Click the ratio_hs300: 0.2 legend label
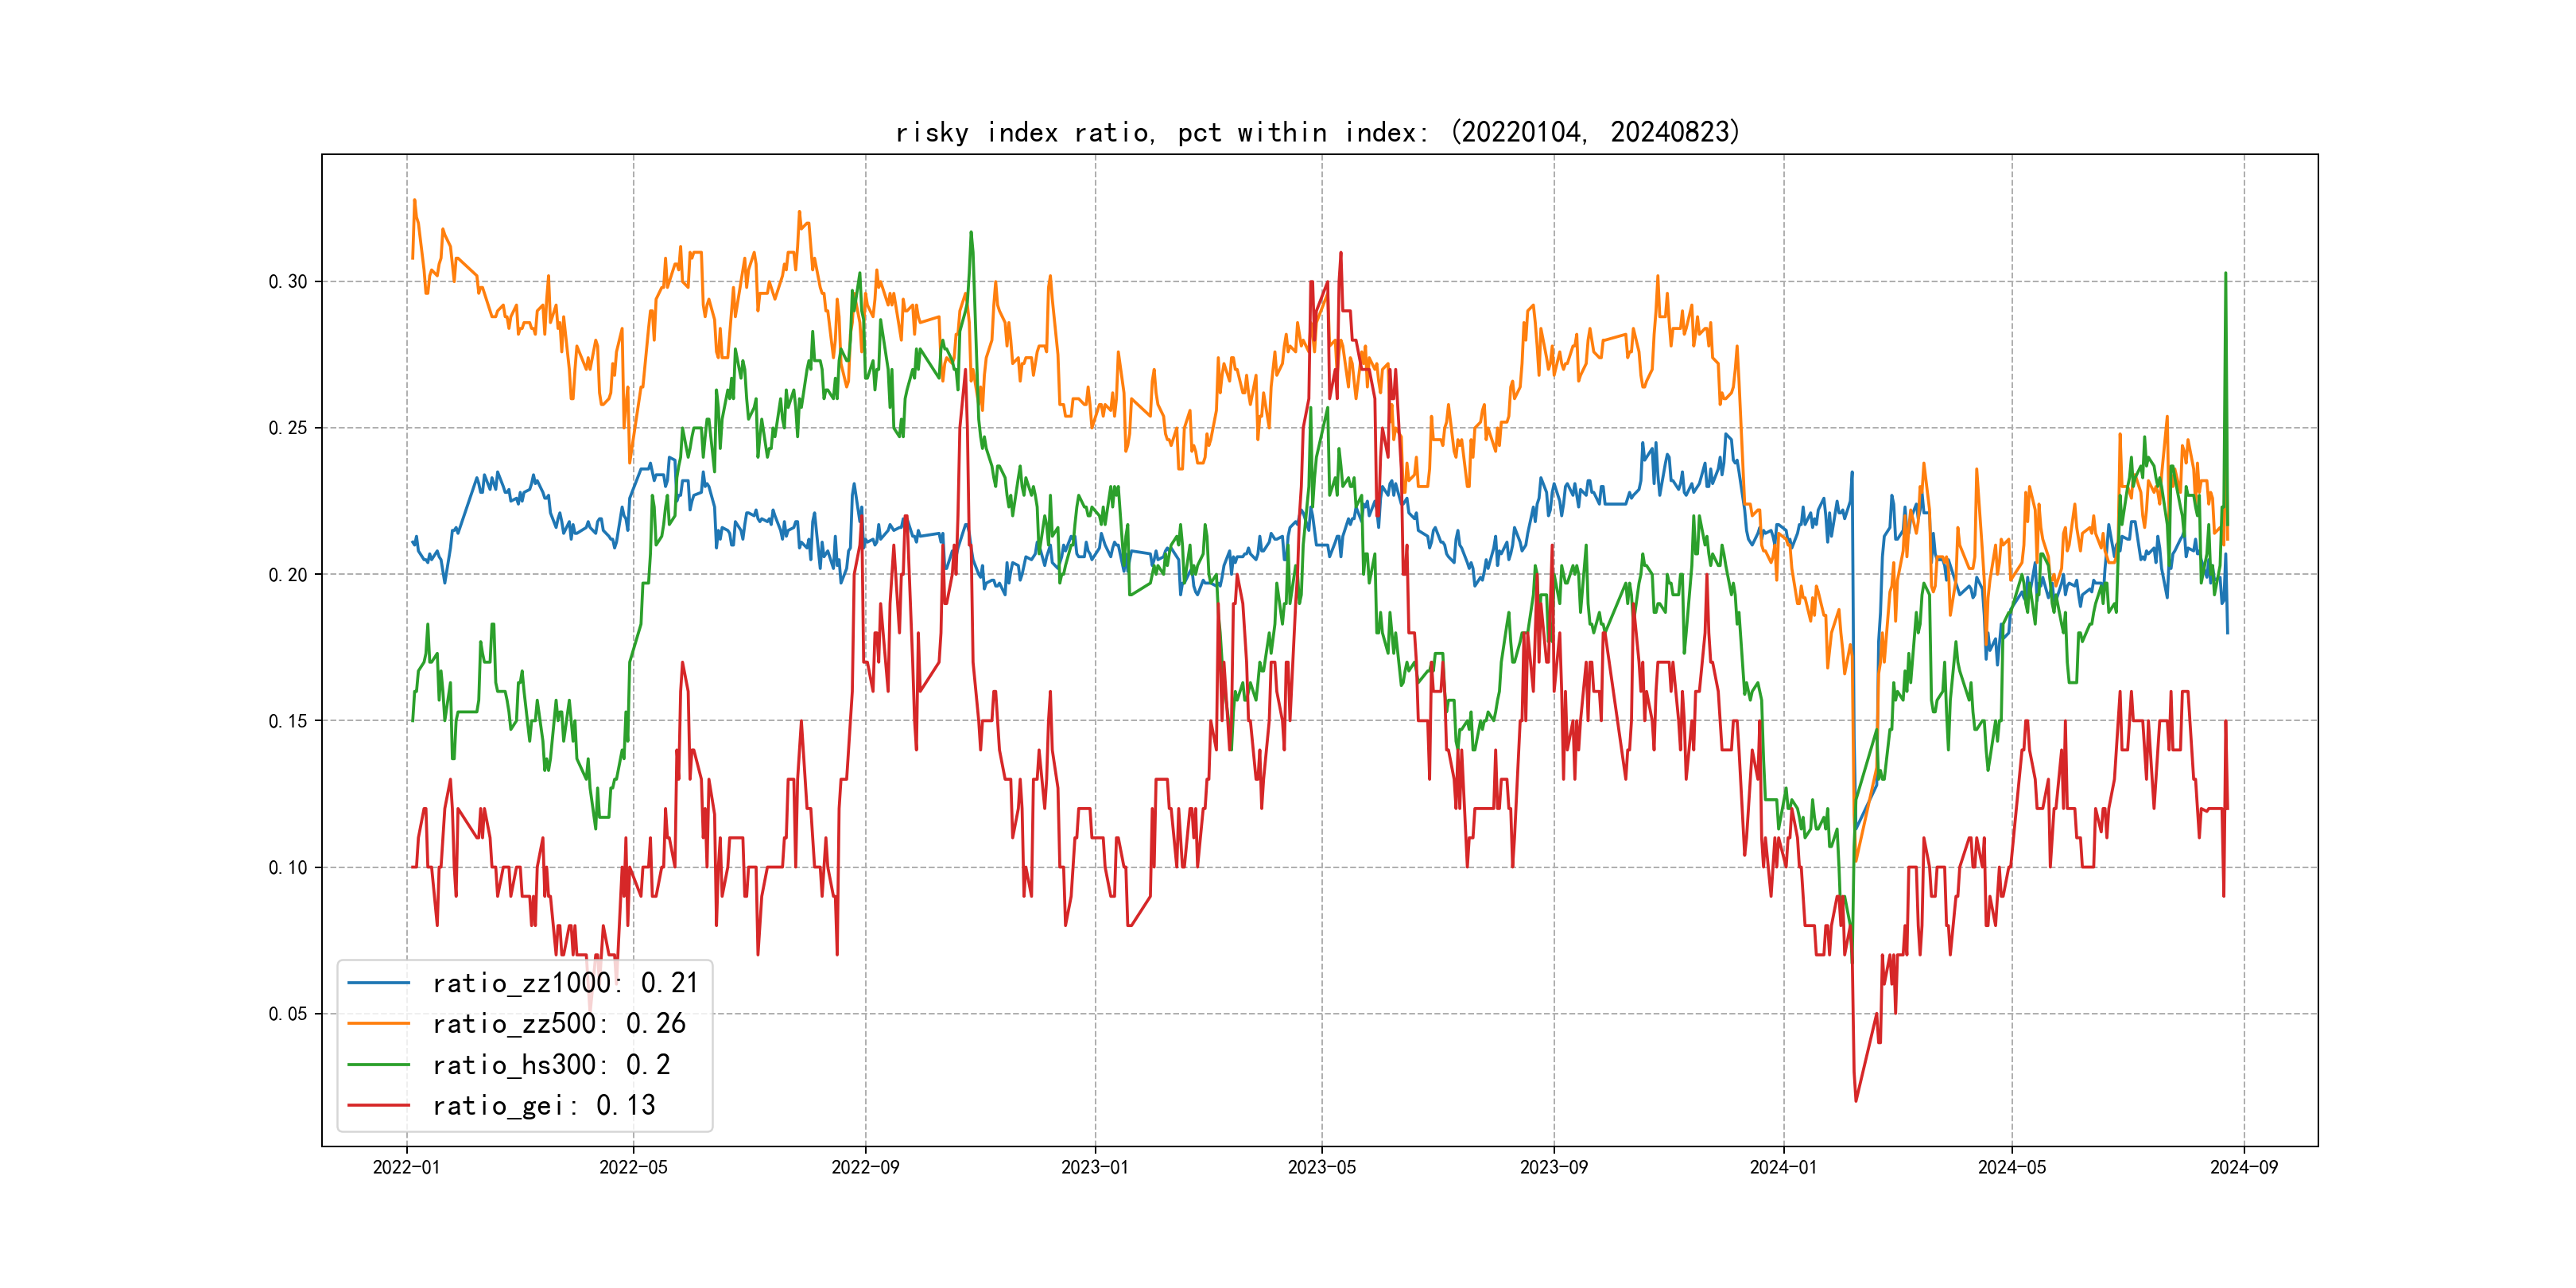The image size is (2576, 1288). (551, 1065)
